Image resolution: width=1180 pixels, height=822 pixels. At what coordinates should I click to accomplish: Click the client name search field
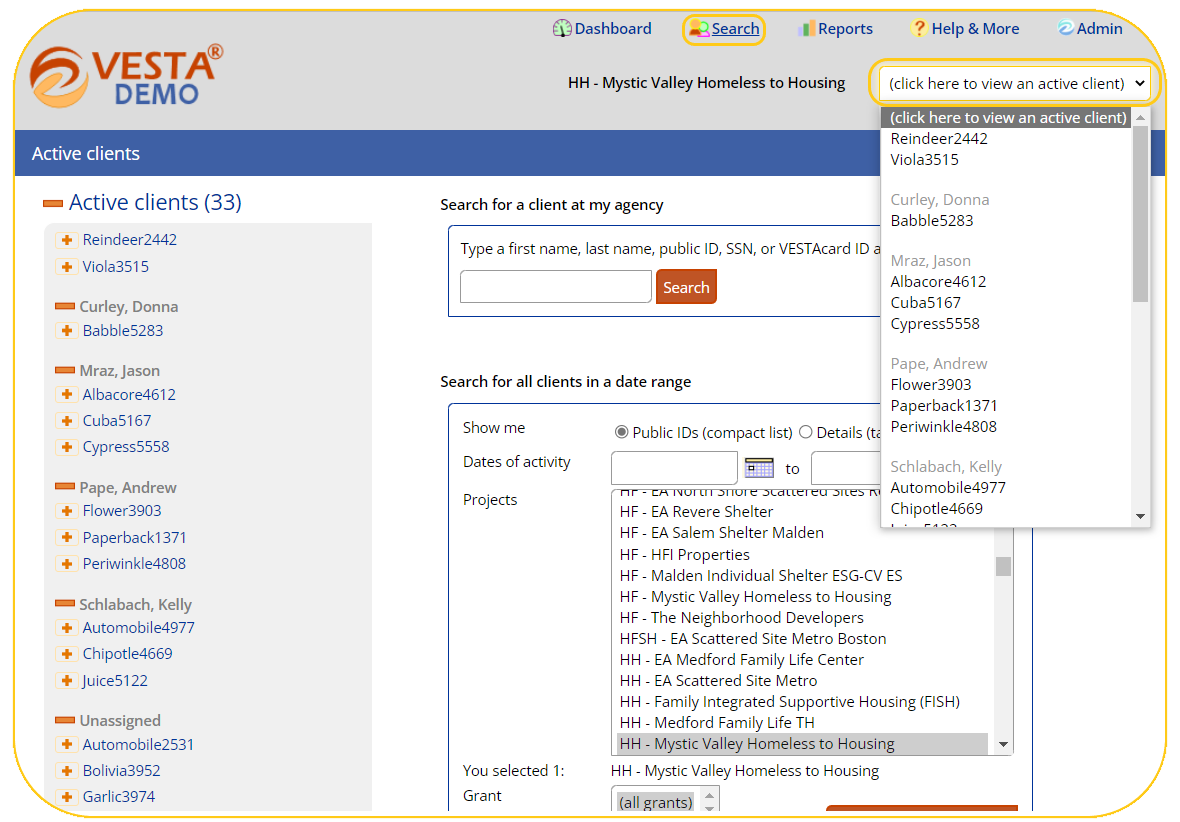(555, 287)
